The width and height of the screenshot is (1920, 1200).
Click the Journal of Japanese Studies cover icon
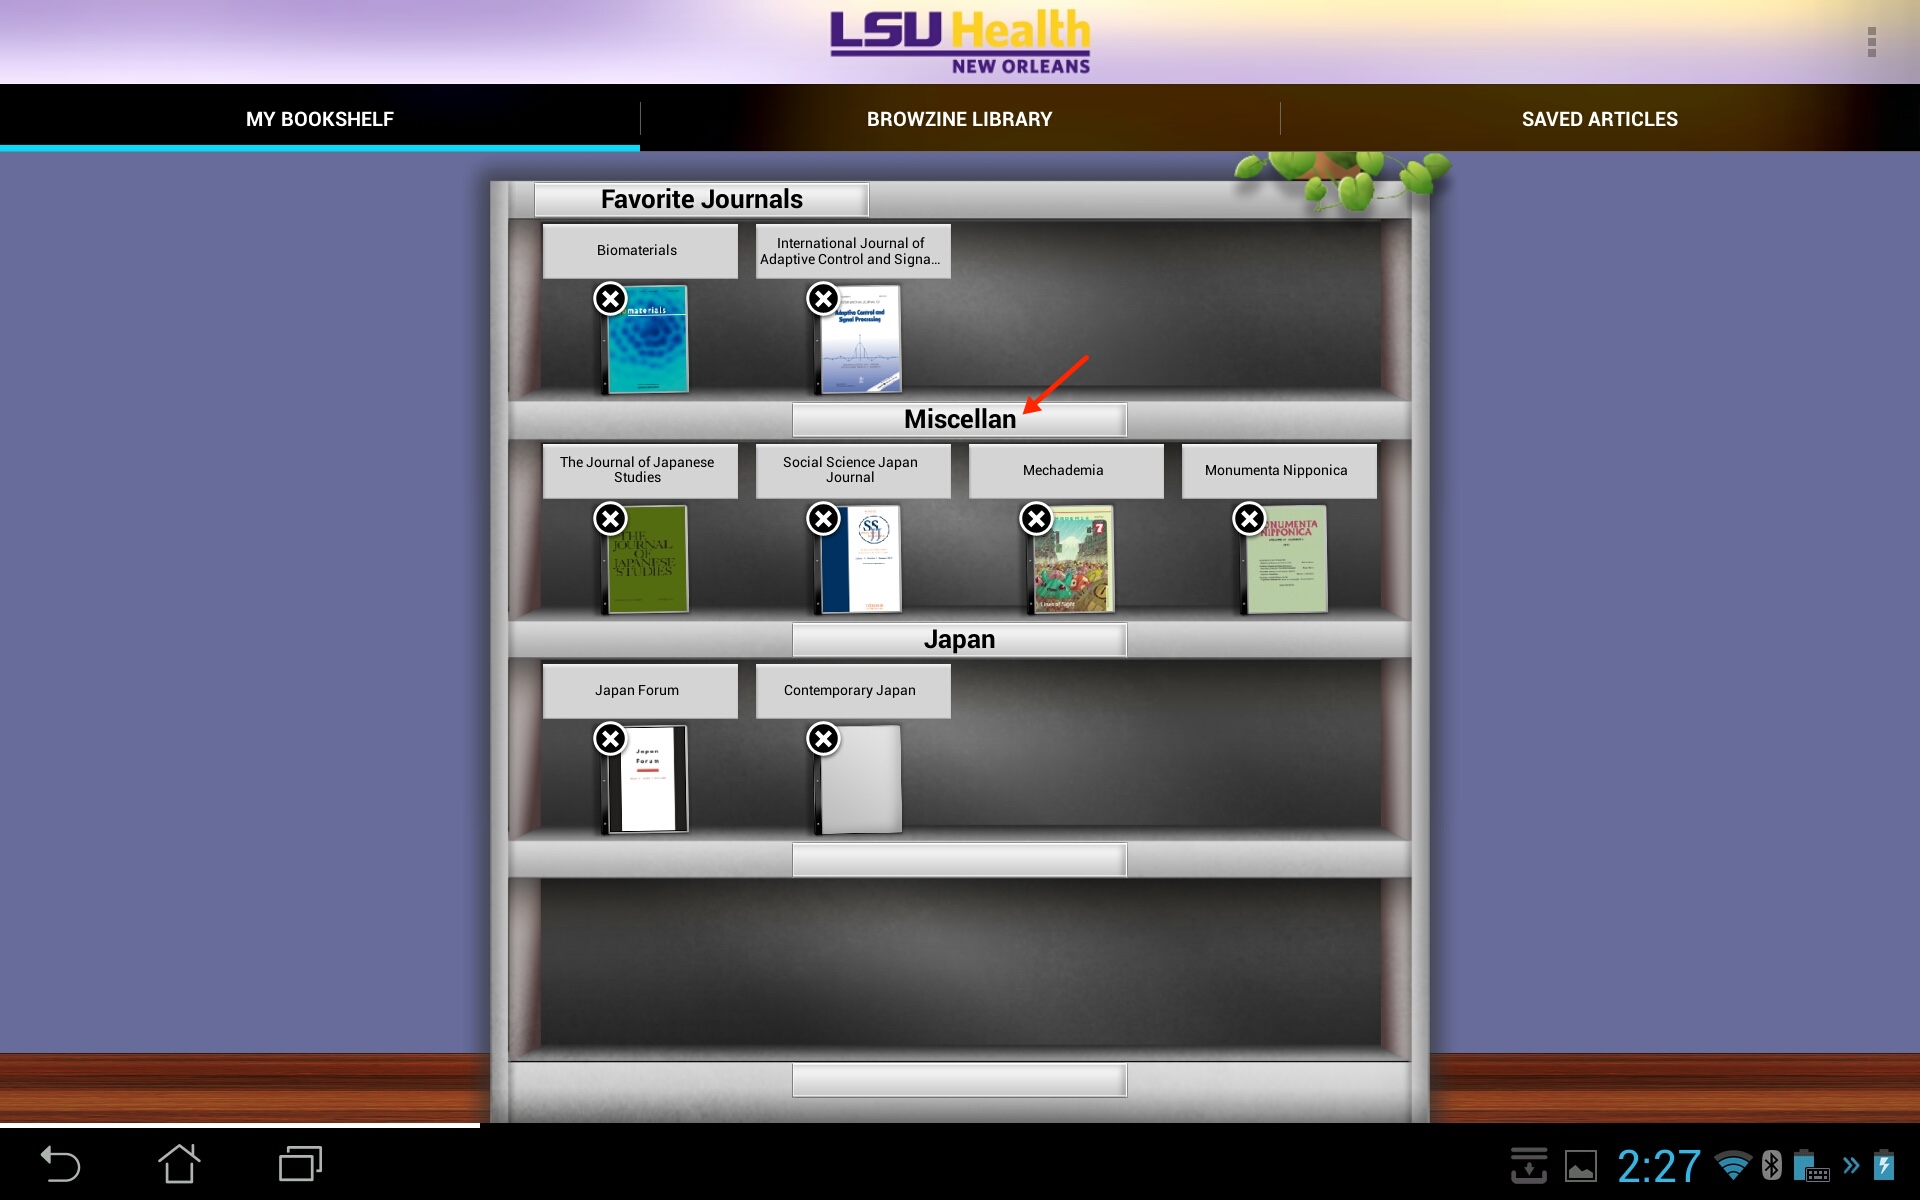(644, 561)
